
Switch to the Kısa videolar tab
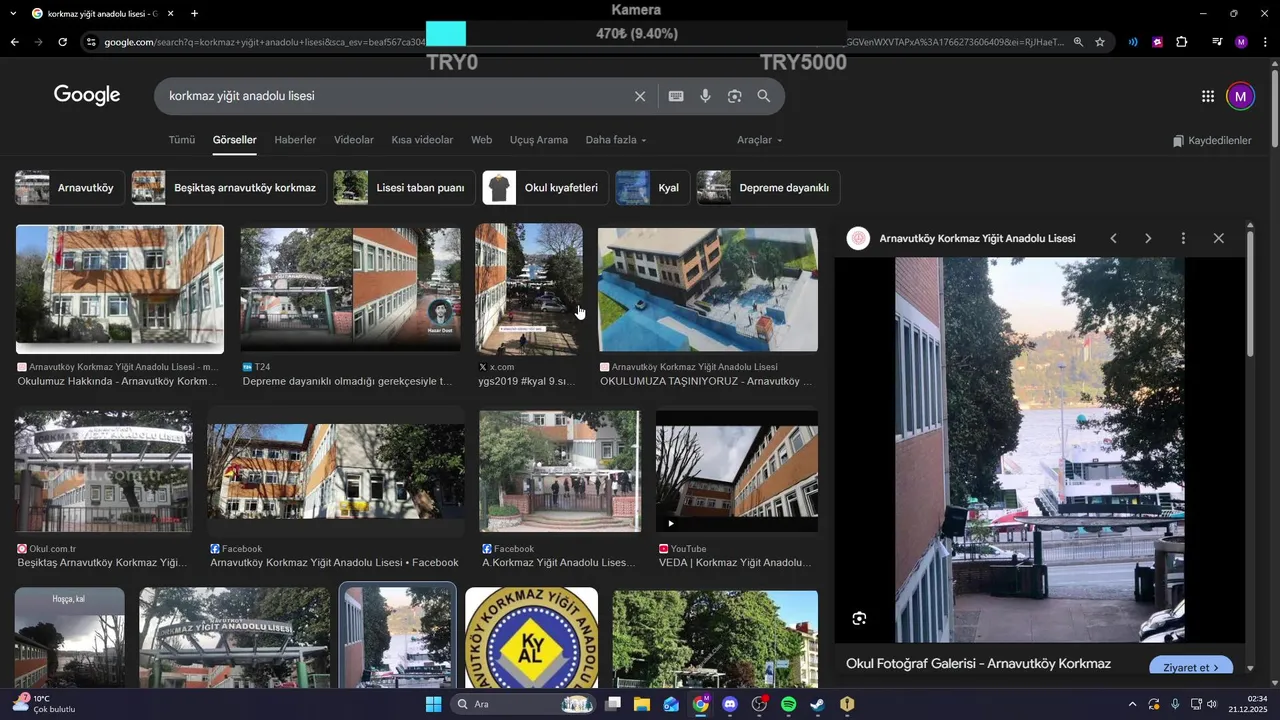pos(422,140)
